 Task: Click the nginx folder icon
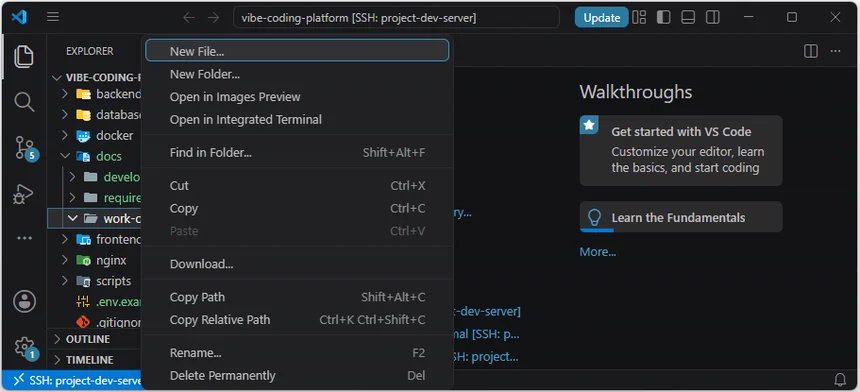pyautogui.click(x=83, y=260)
